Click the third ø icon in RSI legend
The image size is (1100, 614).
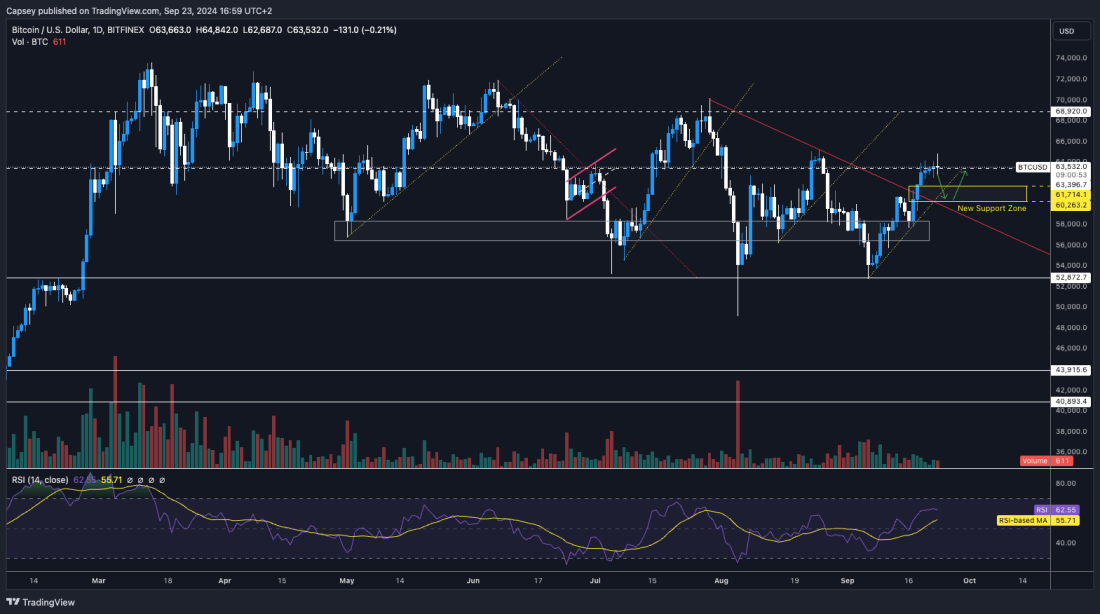151,480
